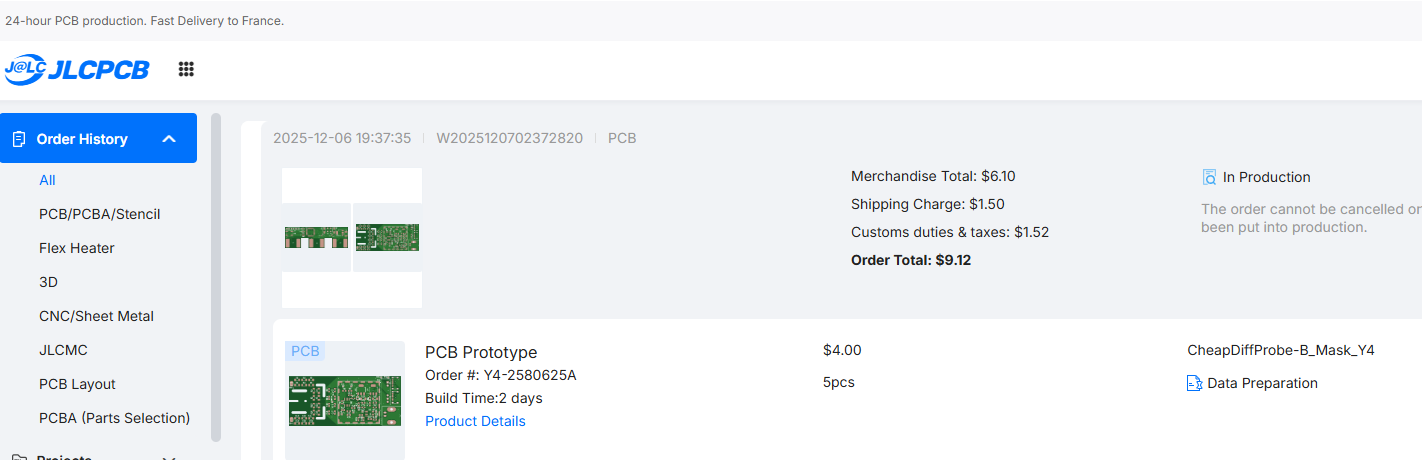Click the JLCPCB logo
Screen dimensions: 1422x460
click(77, 69)
